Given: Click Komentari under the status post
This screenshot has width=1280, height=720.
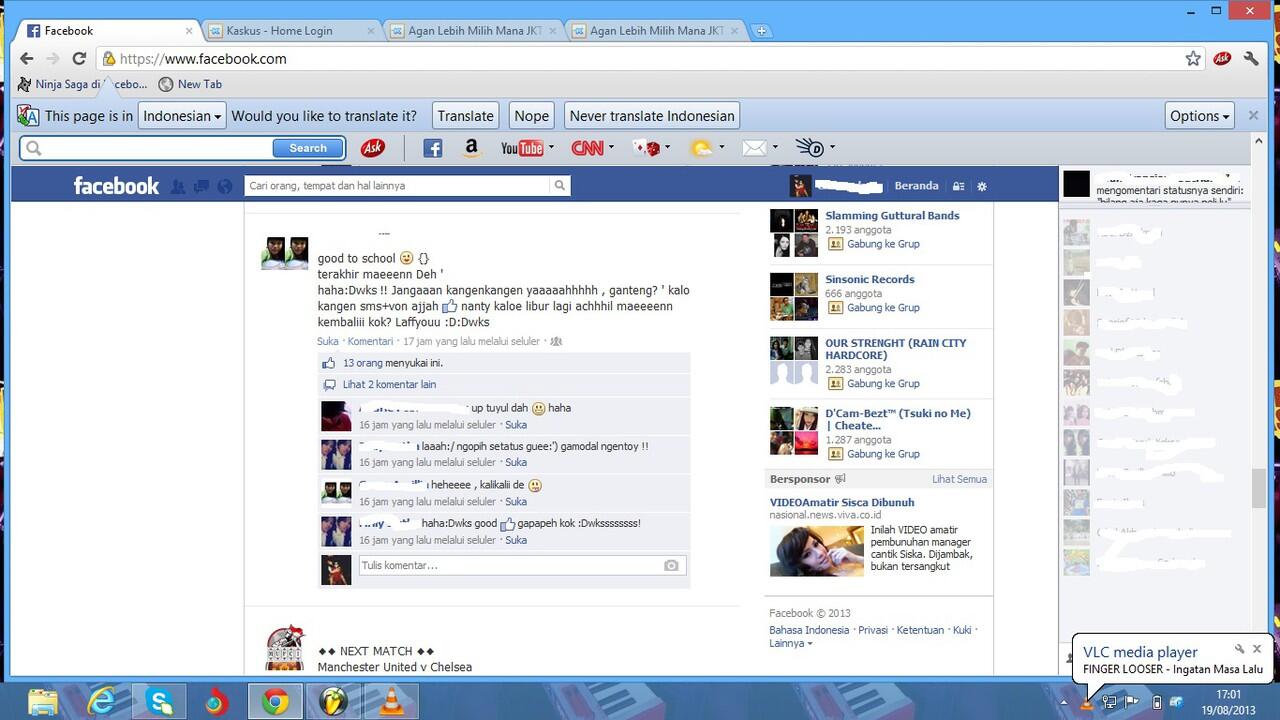Looking at the screenshot, I should [x=370, y=341].
